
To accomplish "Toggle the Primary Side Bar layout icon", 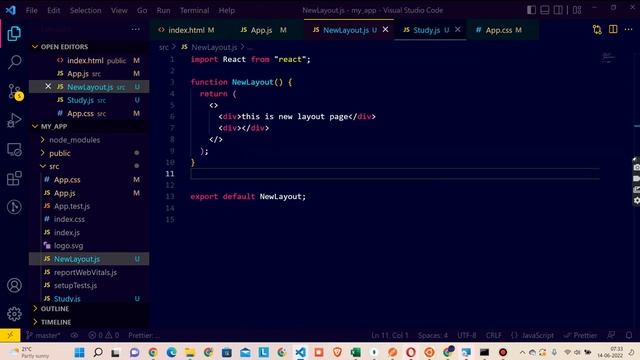I will pyautogui.click(x=531, y=10).
